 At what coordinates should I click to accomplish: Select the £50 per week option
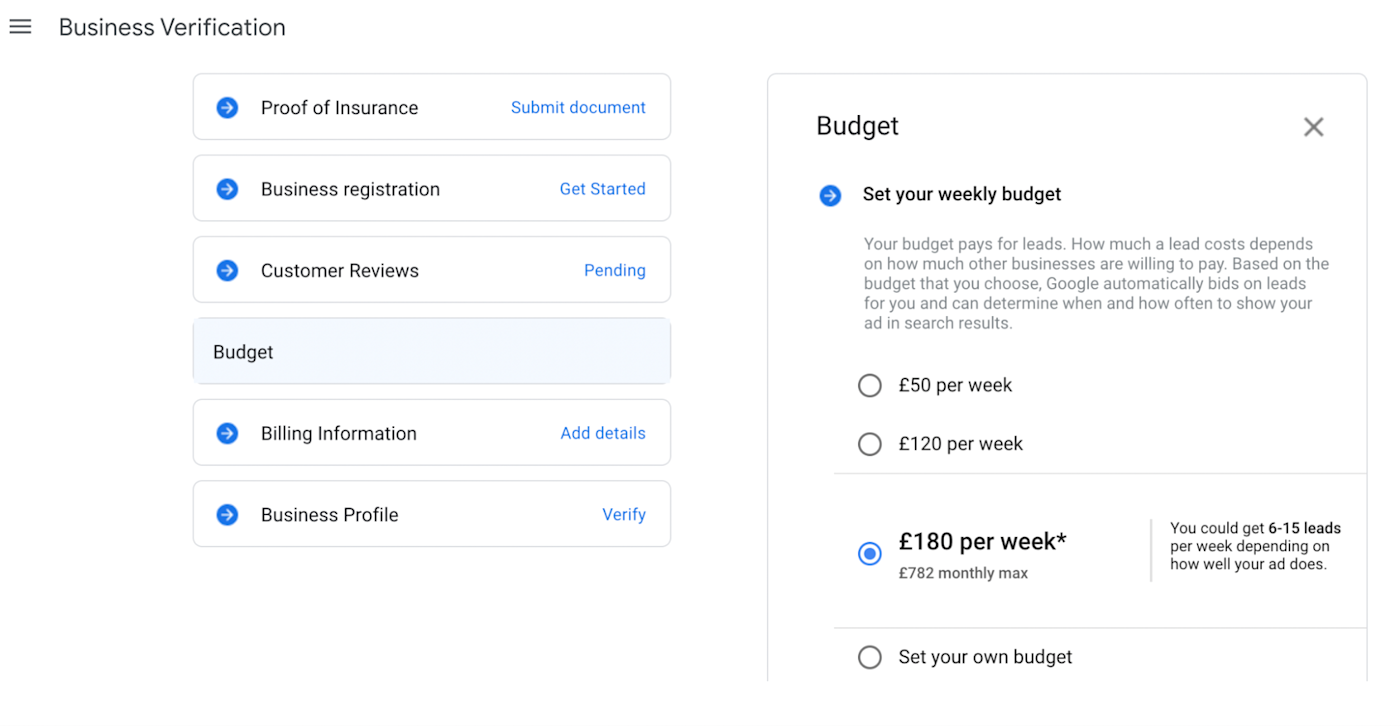870,386
